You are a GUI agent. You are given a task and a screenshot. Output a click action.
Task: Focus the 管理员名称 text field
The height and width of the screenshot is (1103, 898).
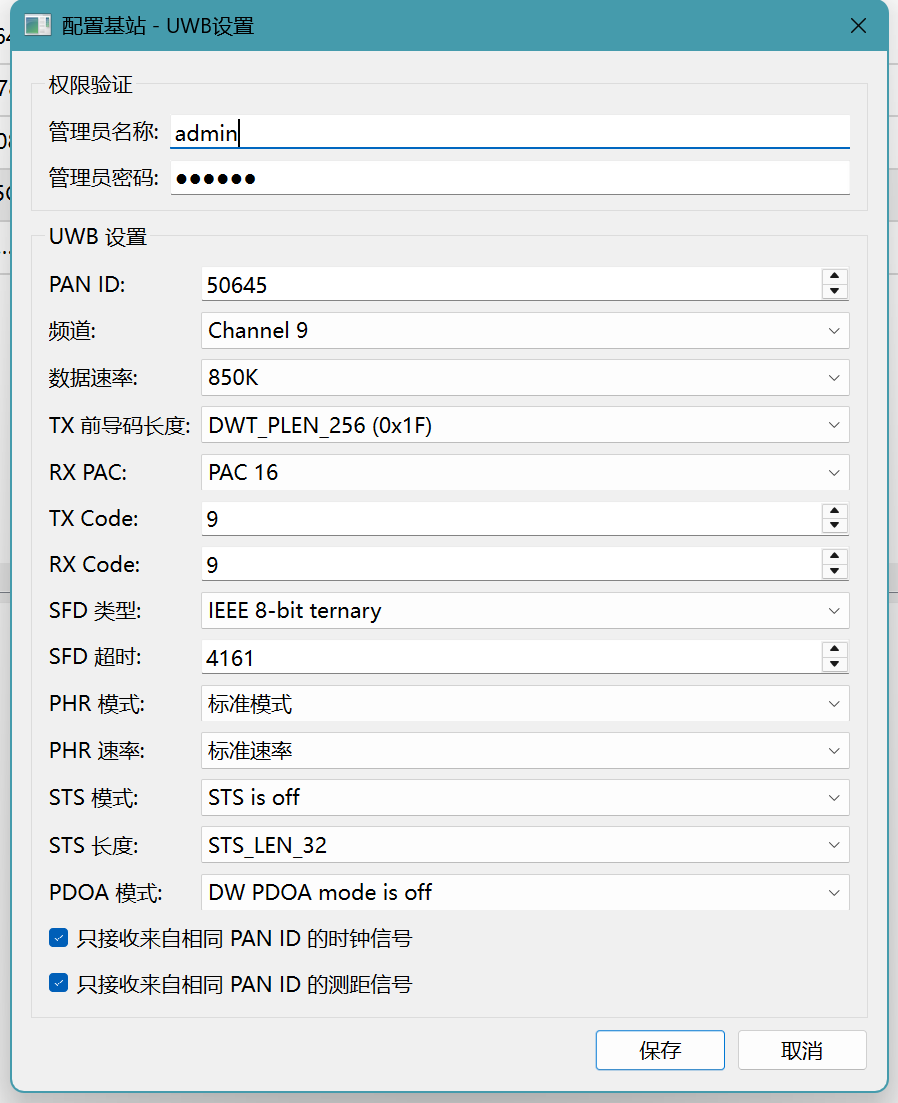pyautogui.click(x=510, y=132)
